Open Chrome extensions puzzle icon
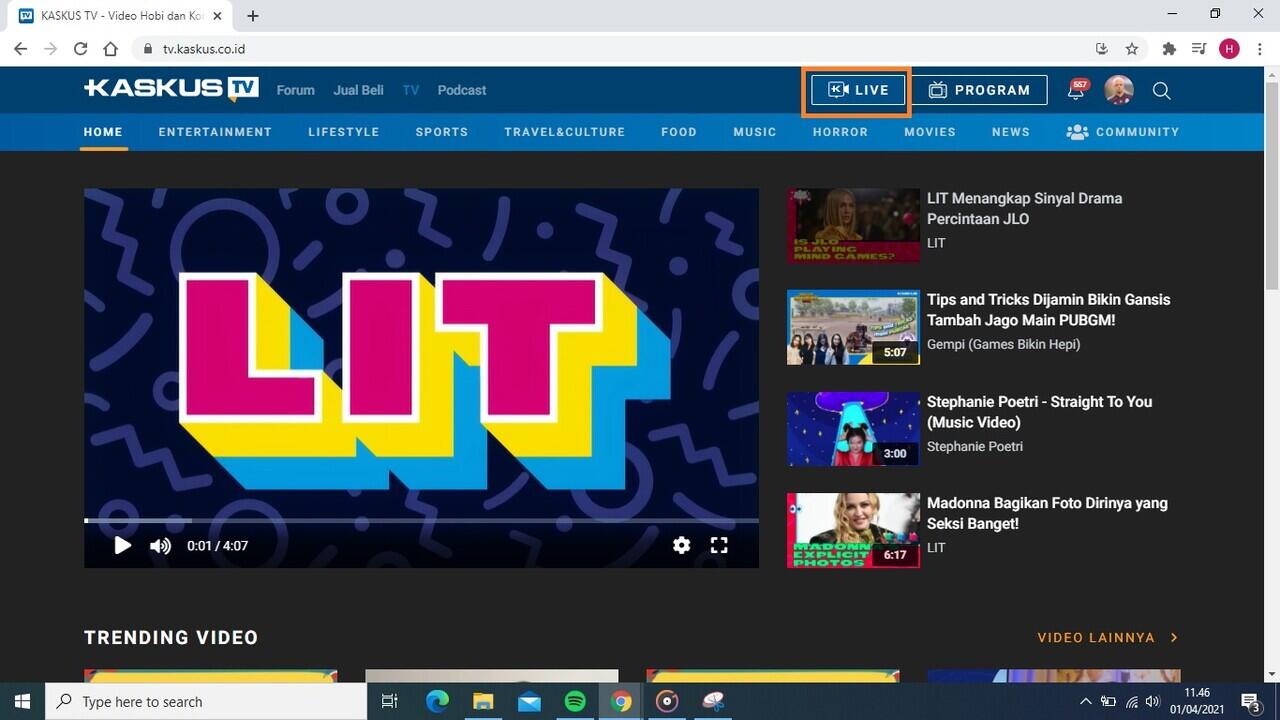1280x720 pixels. pos(1169,48)
